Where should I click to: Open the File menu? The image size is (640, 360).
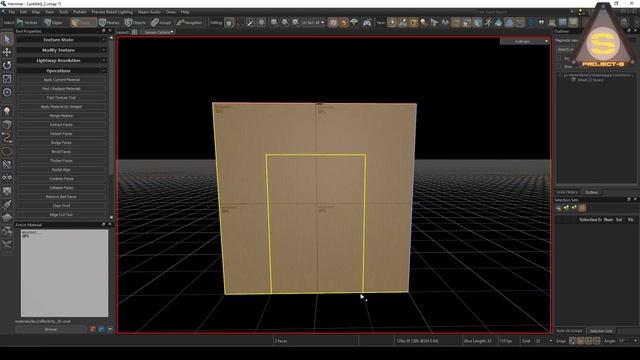[12, 12]
